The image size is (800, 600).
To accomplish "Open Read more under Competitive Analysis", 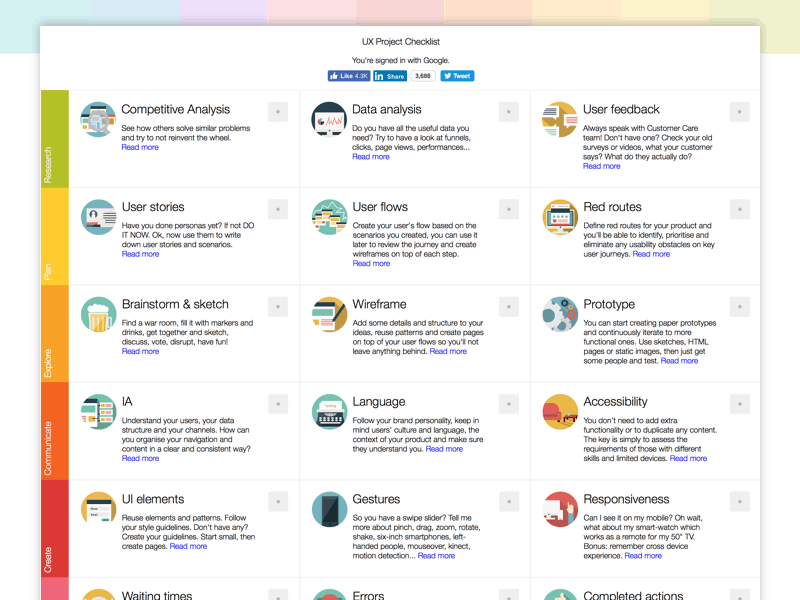I will [x=140, y=147].
